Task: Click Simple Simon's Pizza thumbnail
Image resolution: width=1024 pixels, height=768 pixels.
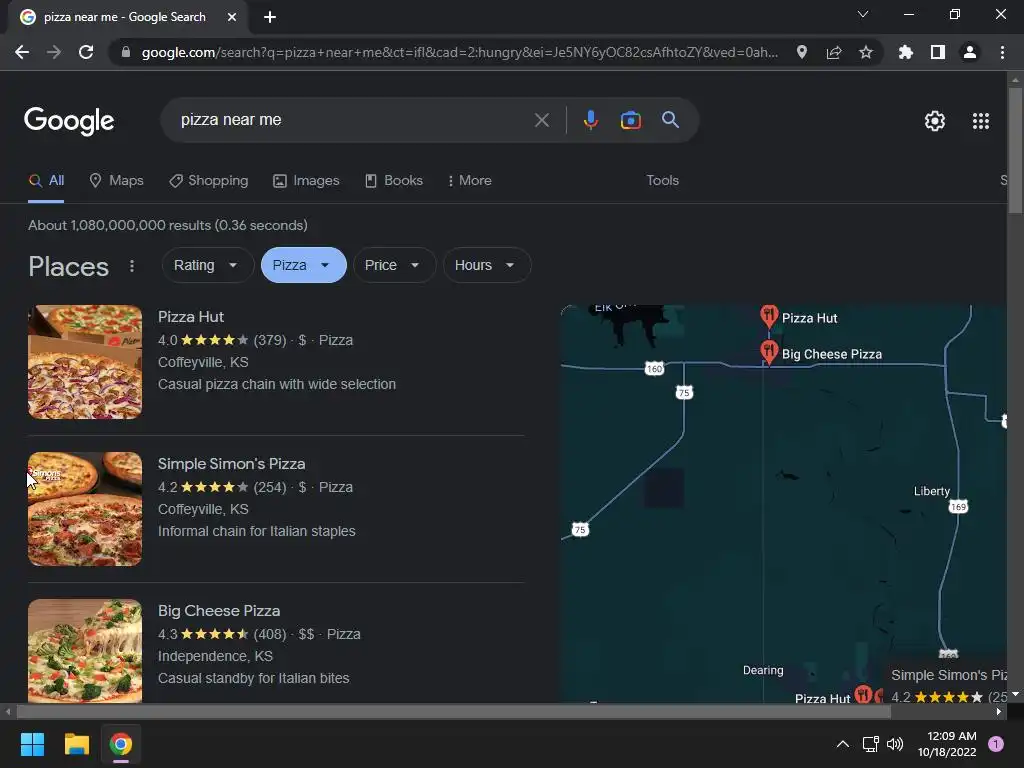Action: click(85, 509)
